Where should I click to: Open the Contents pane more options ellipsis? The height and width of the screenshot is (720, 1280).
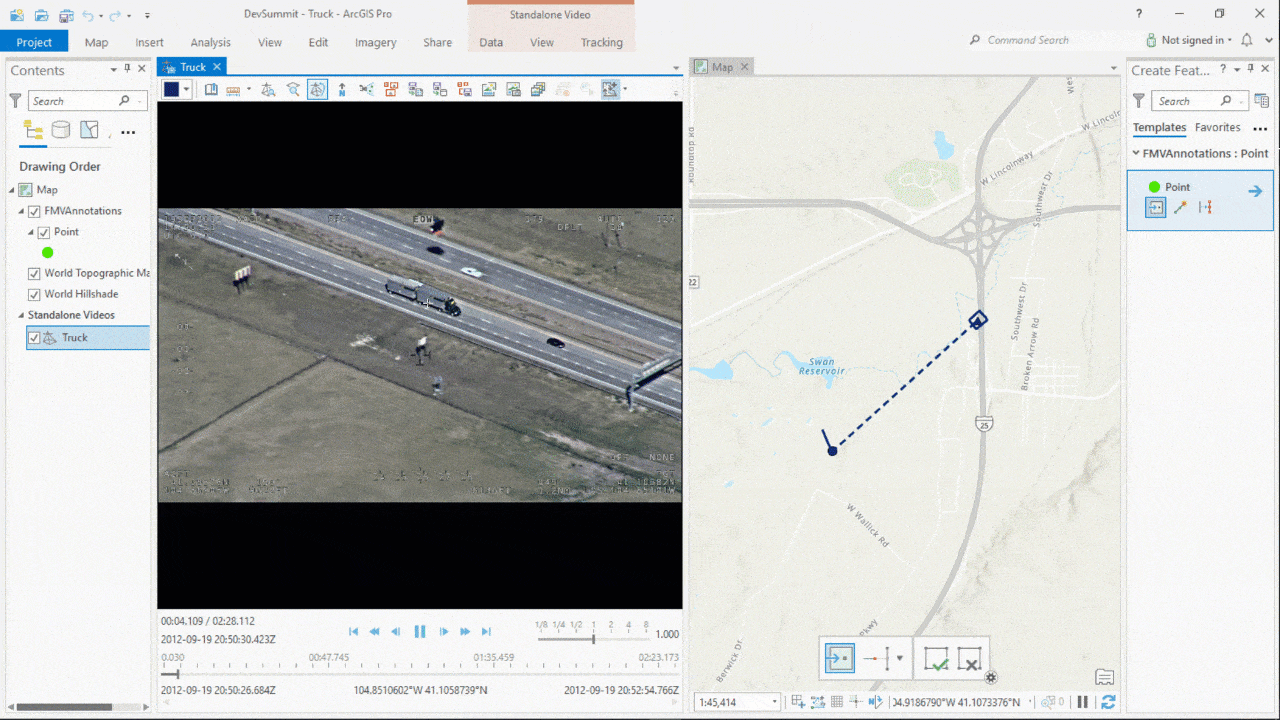(128, 131)
